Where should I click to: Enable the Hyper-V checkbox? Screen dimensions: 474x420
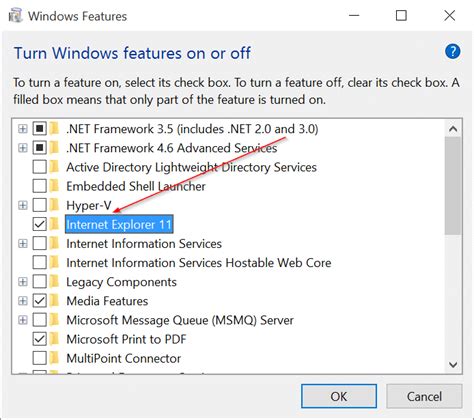click(x=39, y=205)
